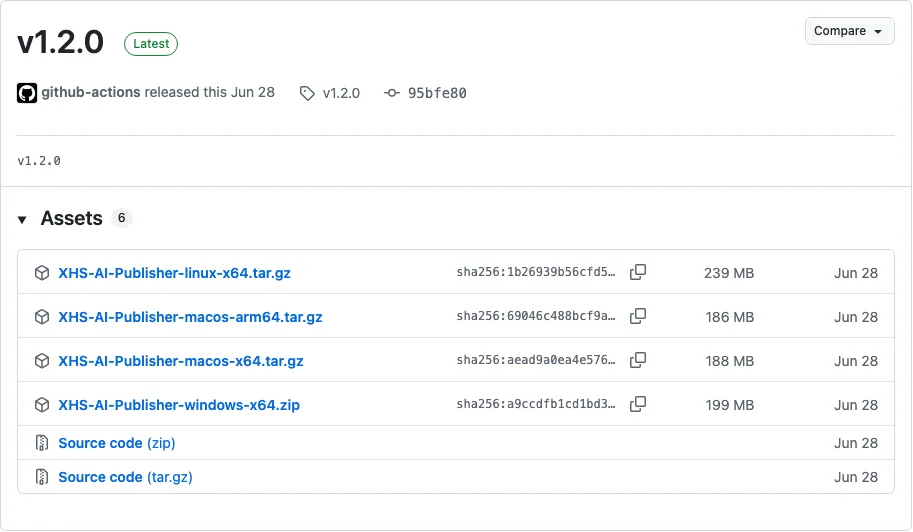
Task: Download Source code (tar.gz)
Action: click(125, 477)
